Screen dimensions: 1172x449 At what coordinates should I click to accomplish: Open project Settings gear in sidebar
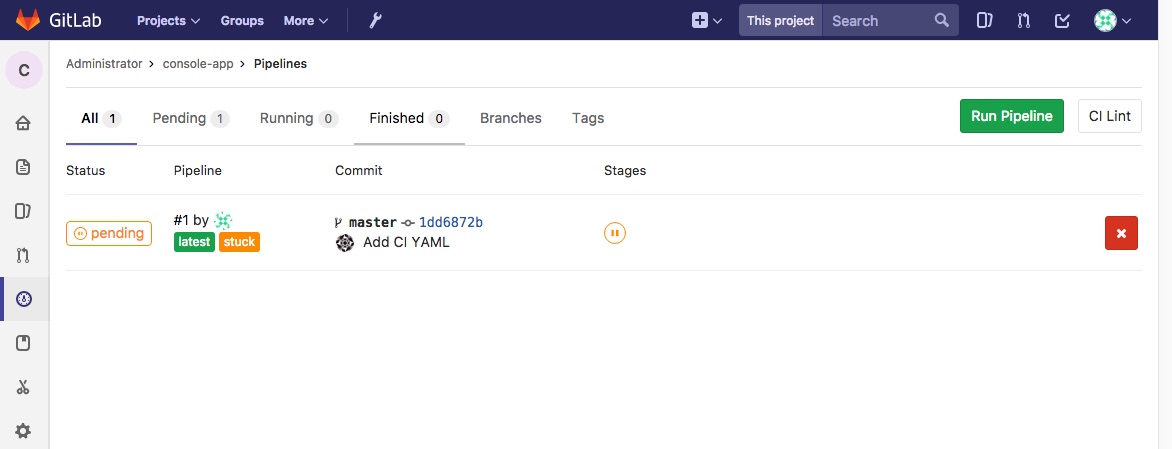[x=23, y=431]
